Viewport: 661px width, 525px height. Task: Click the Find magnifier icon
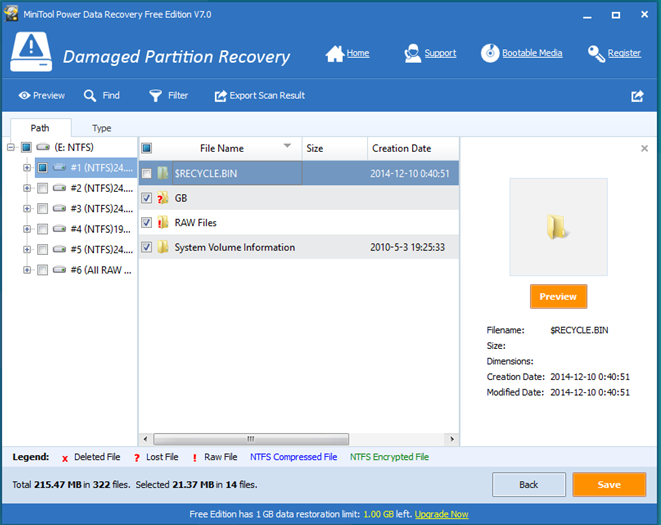tap(90, 96)
